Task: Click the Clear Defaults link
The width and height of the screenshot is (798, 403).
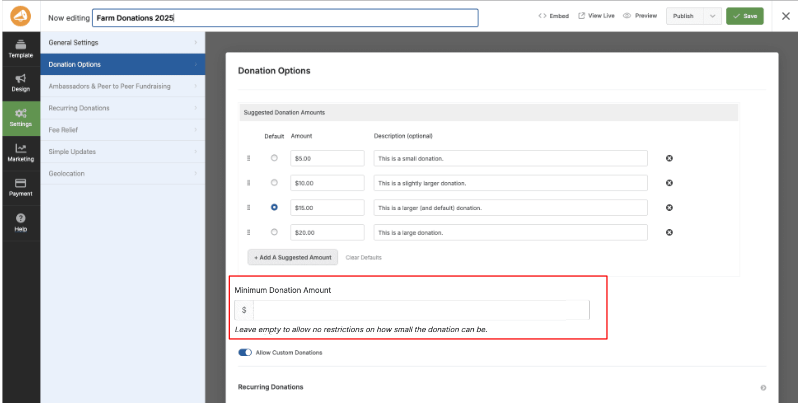Action: pos(363,257)
